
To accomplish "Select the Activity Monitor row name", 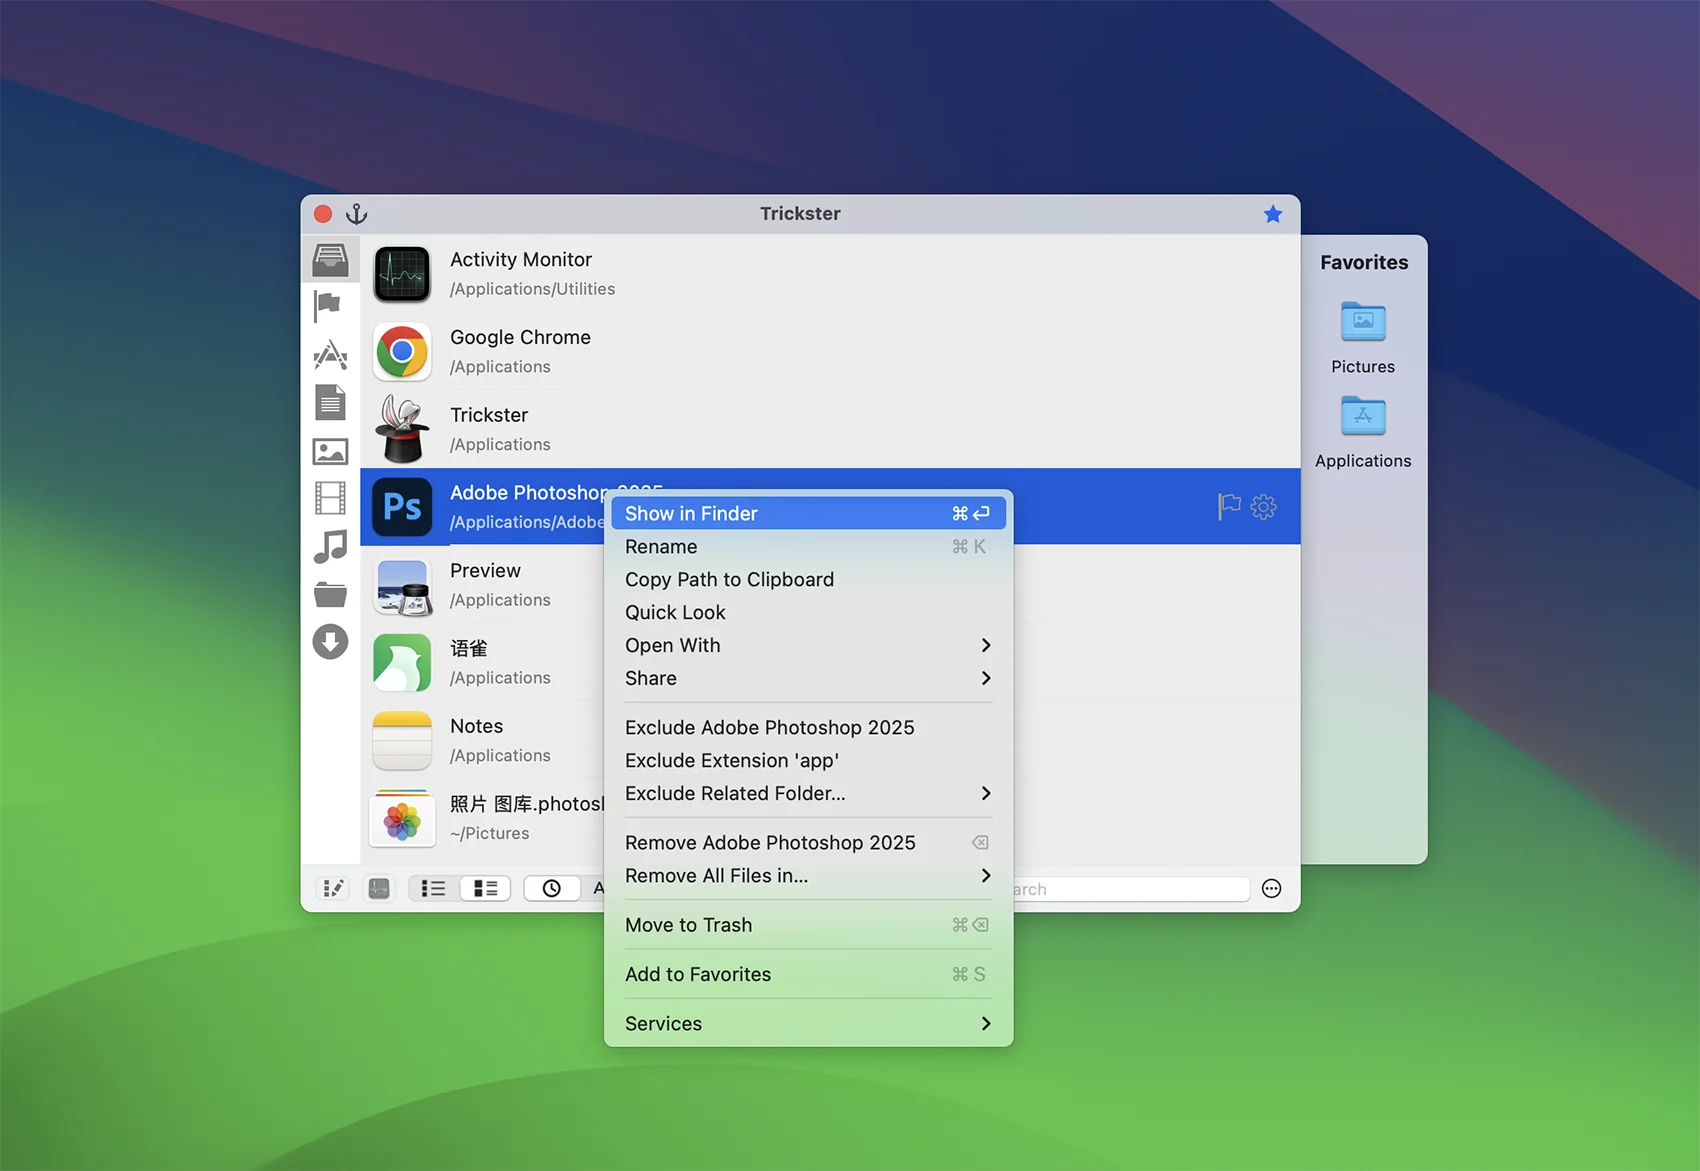I will click(521, 260).
